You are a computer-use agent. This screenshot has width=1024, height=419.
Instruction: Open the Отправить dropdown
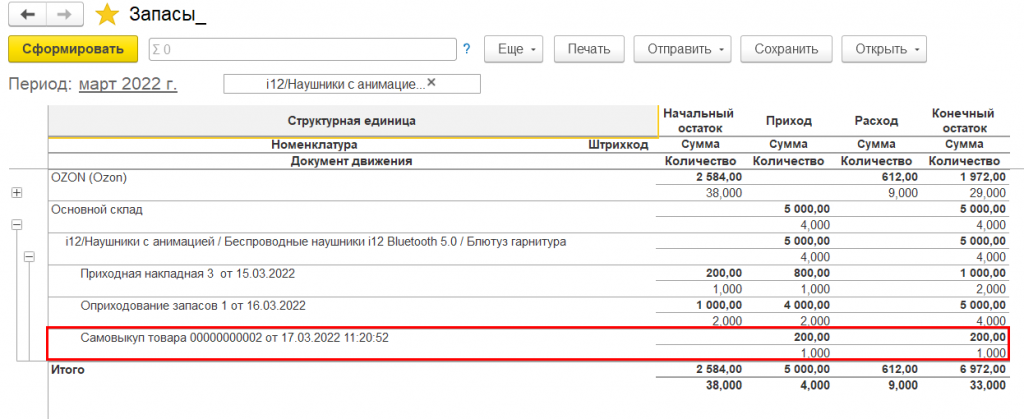pyautogui.click(x=684, y=48)
